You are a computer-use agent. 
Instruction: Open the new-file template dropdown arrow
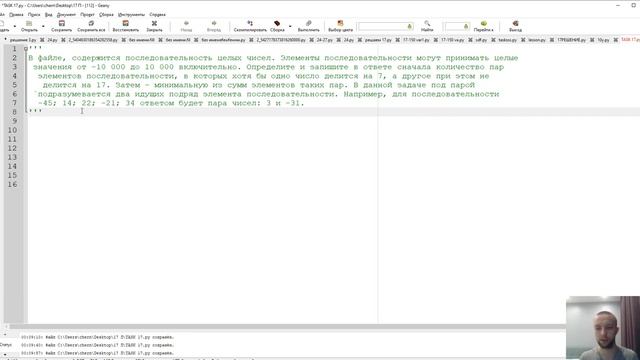point(15,27)
